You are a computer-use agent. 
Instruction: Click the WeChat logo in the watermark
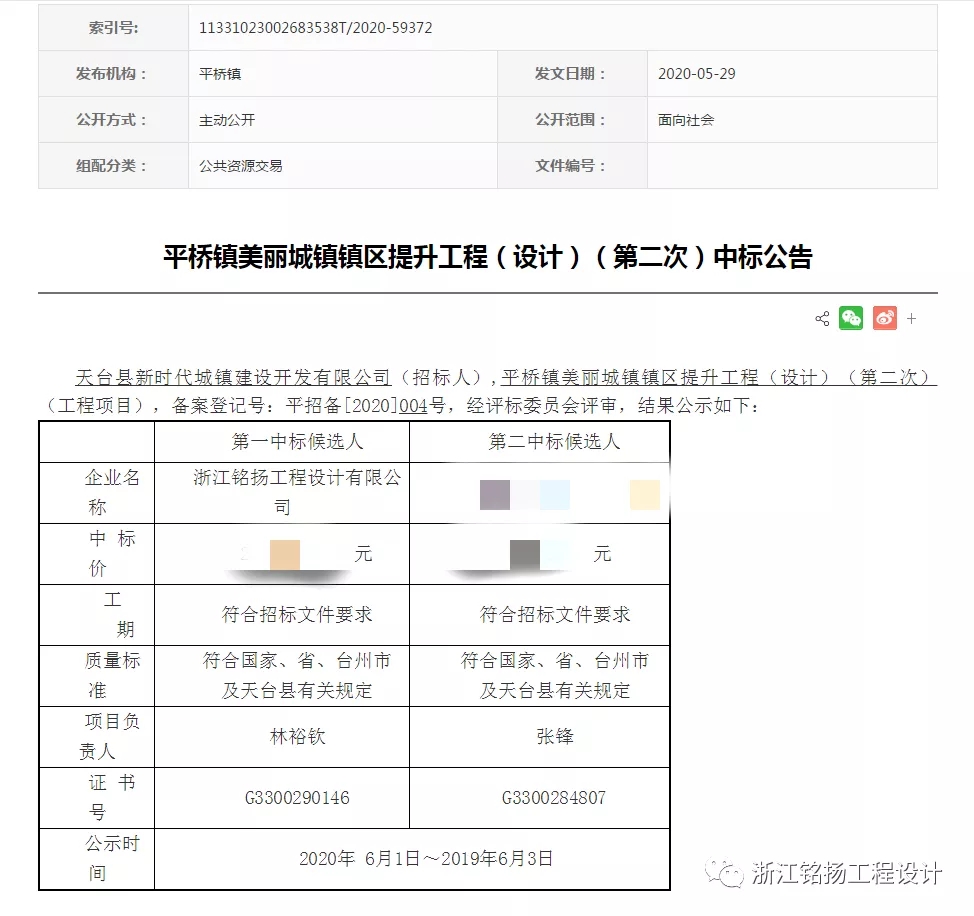[x=723, y=874]
